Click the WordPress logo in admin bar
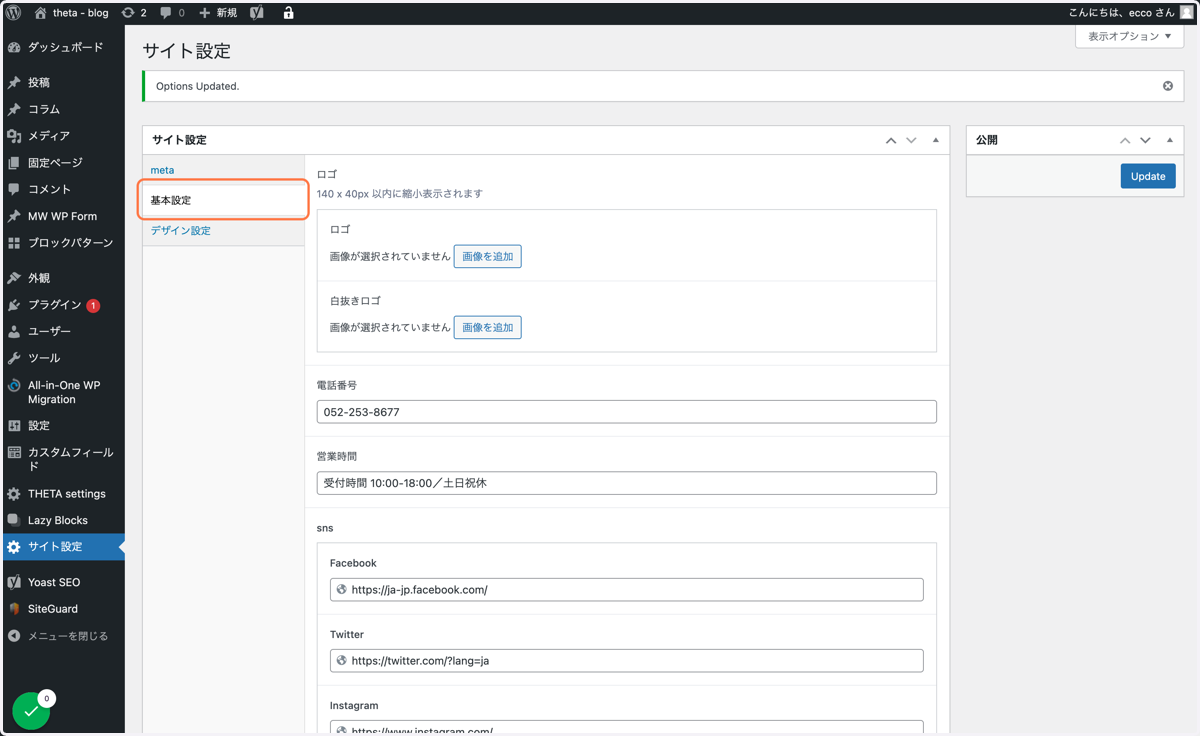This screenshot has width=1200, height=736. click(14, 13)
